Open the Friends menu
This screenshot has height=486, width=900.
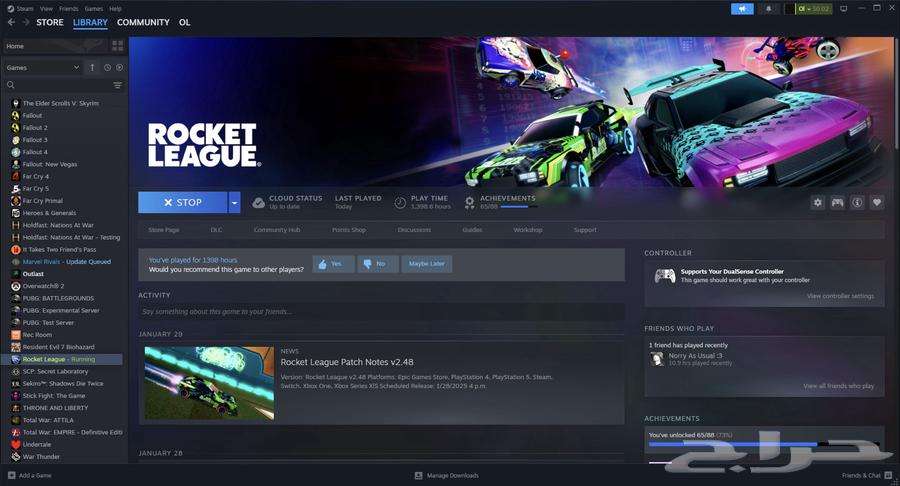pyautogui.click(x=68, y=9)
